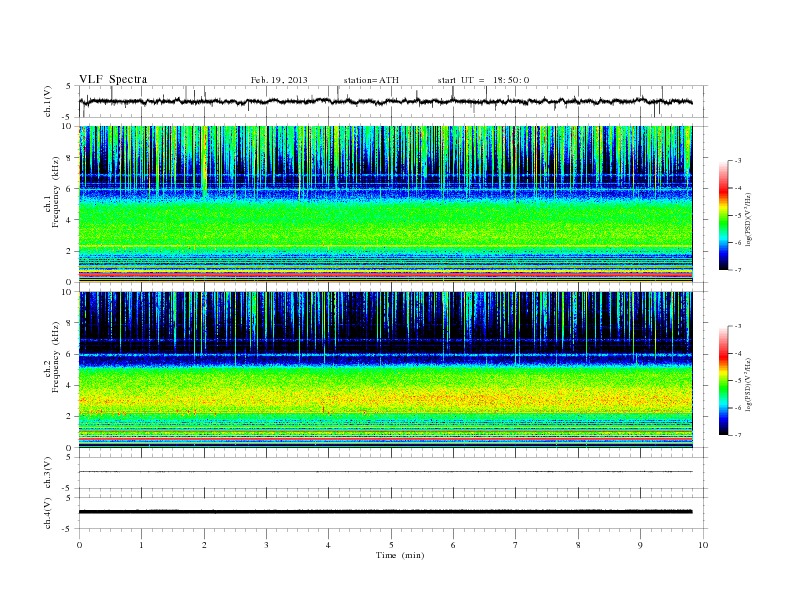The image size is (792, 612).
Task: Click the "ch.1(V)" waveform axis label
Action: (x=48, y=101)
